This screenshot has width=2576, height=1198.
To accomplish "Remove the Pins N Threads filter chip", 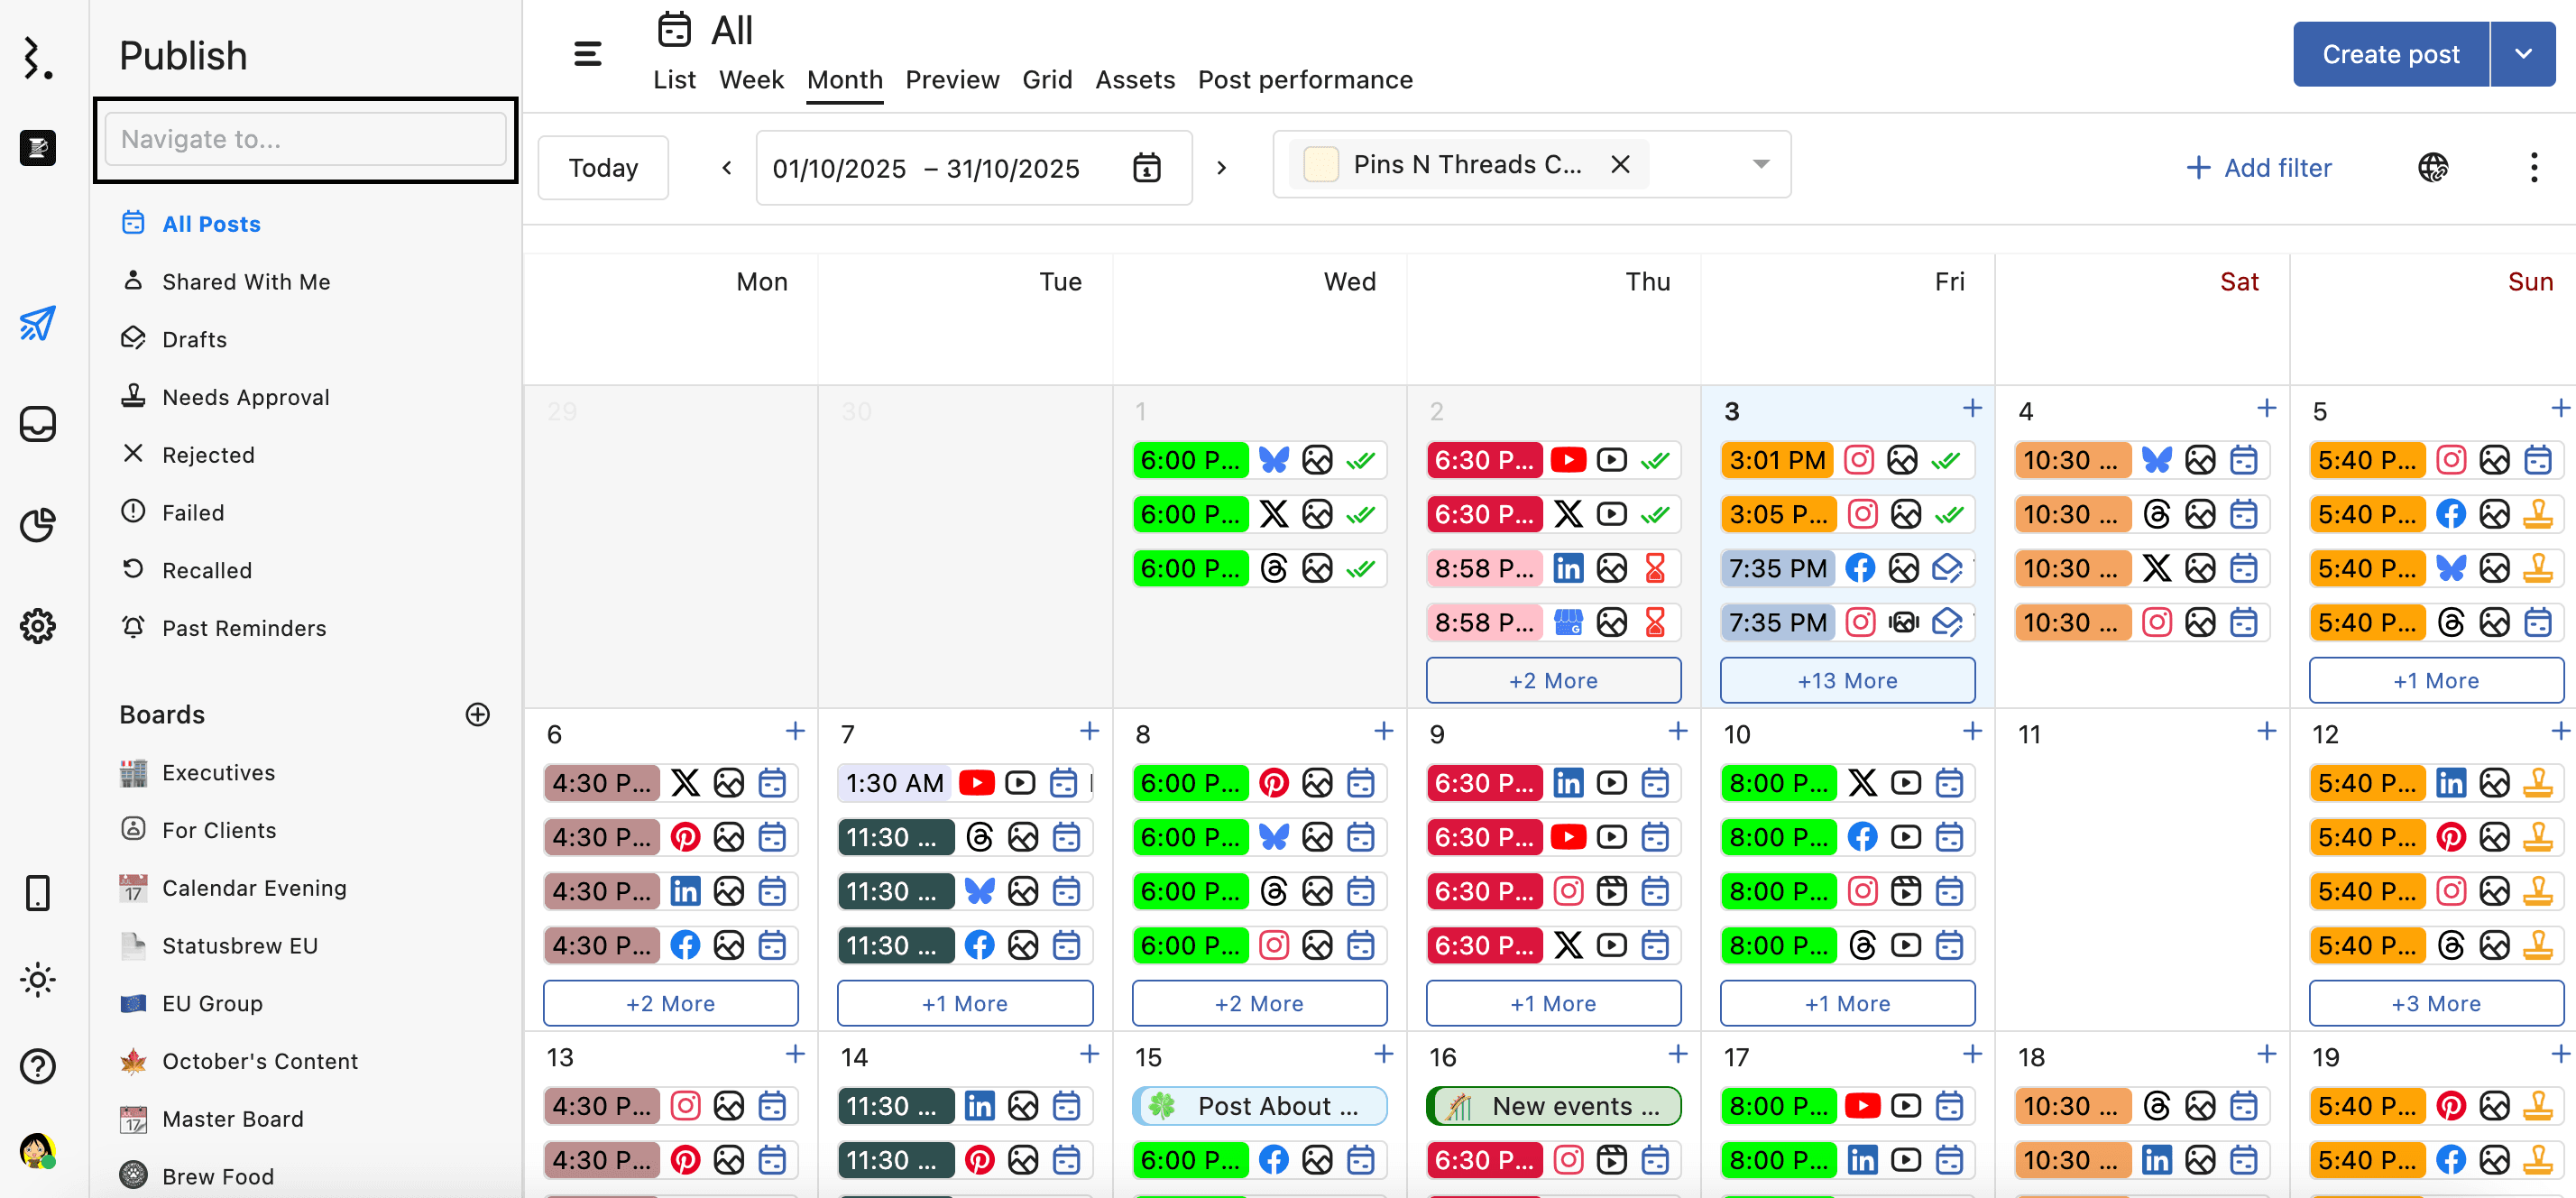I will [x=1620, y=164].
